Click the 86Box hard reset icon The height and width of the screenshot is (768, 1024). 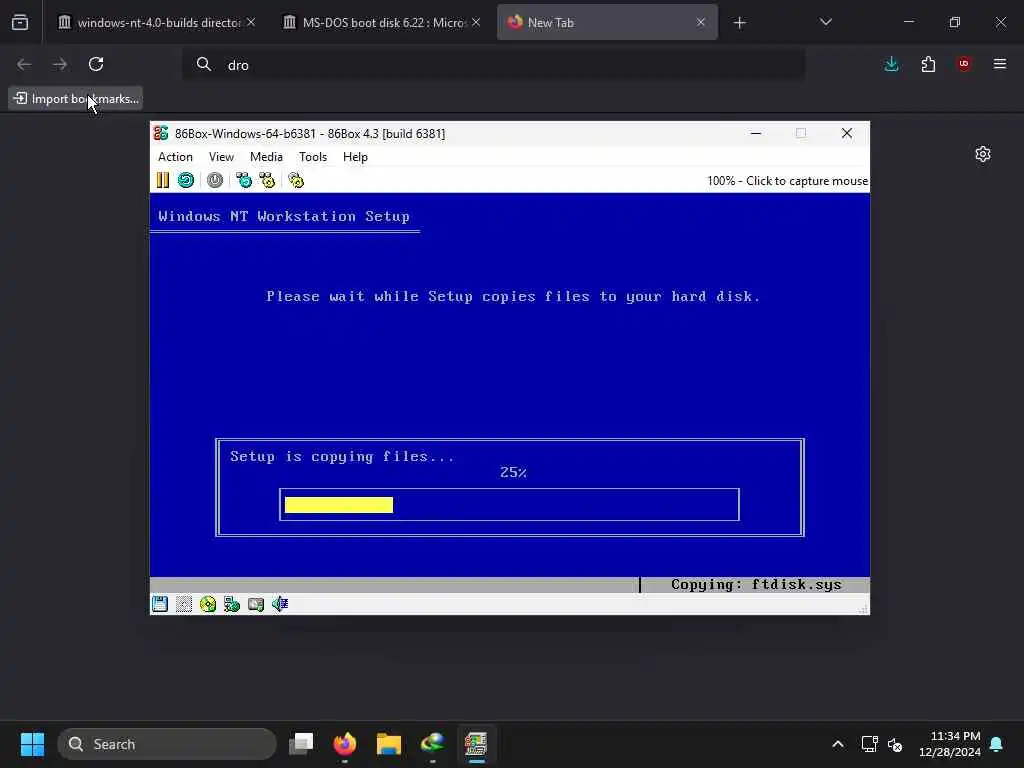[186, 180]
